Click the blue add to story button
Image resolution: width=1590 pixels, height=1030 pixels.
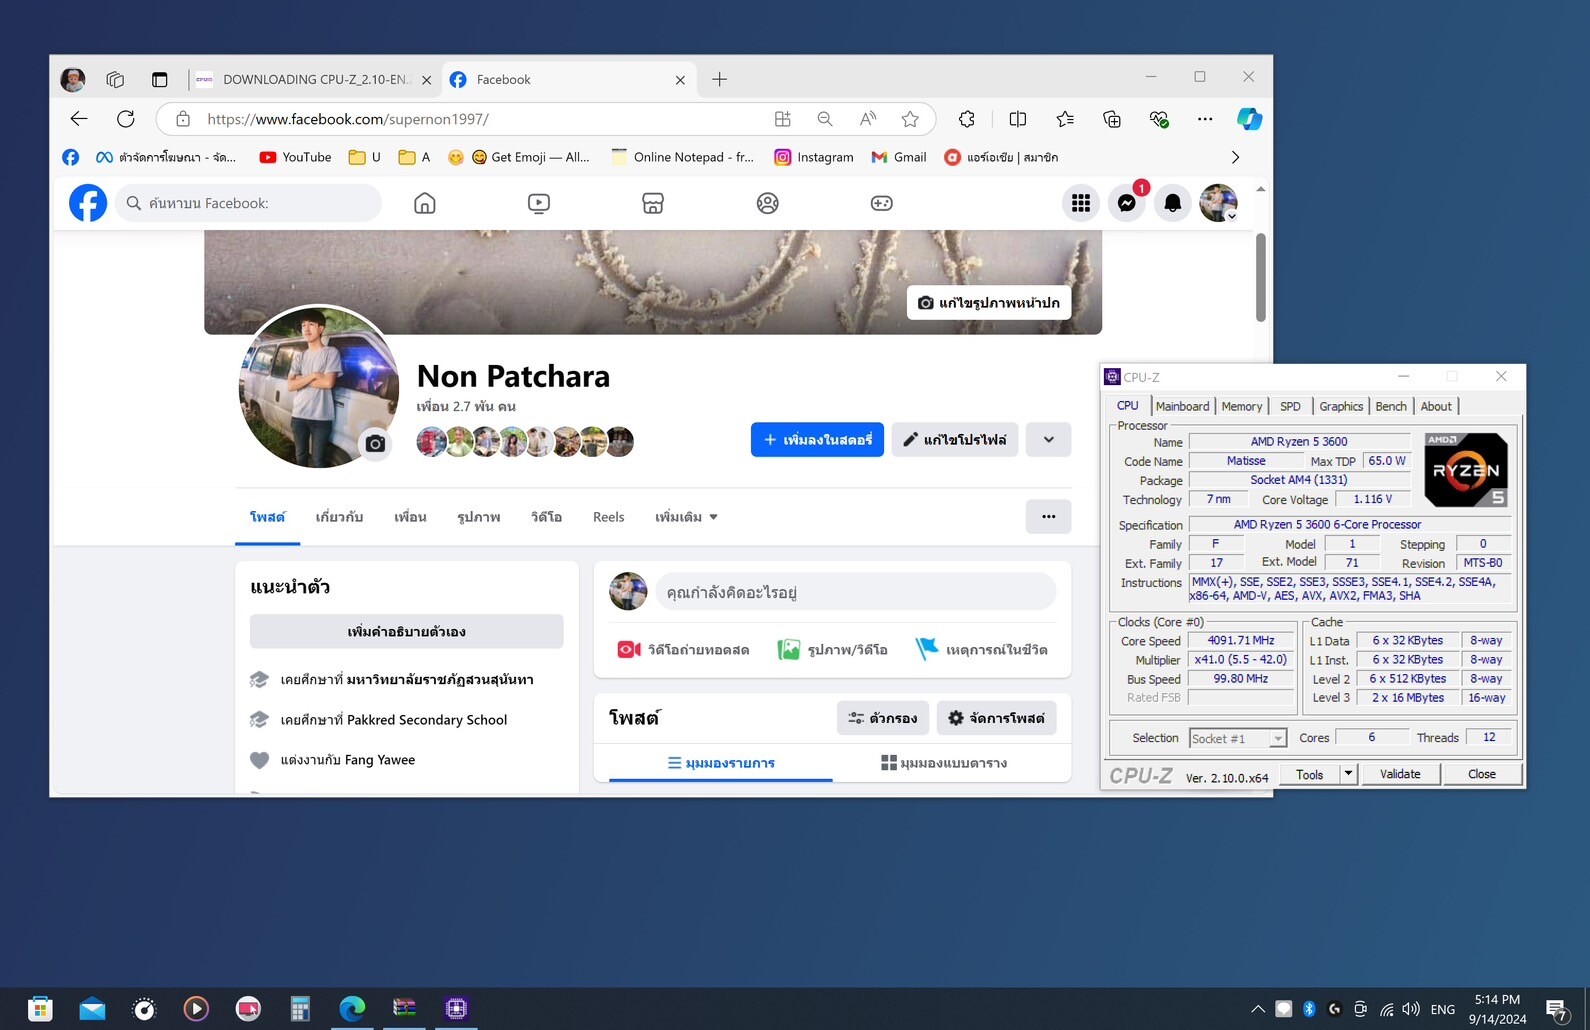[x=817, y=439]
